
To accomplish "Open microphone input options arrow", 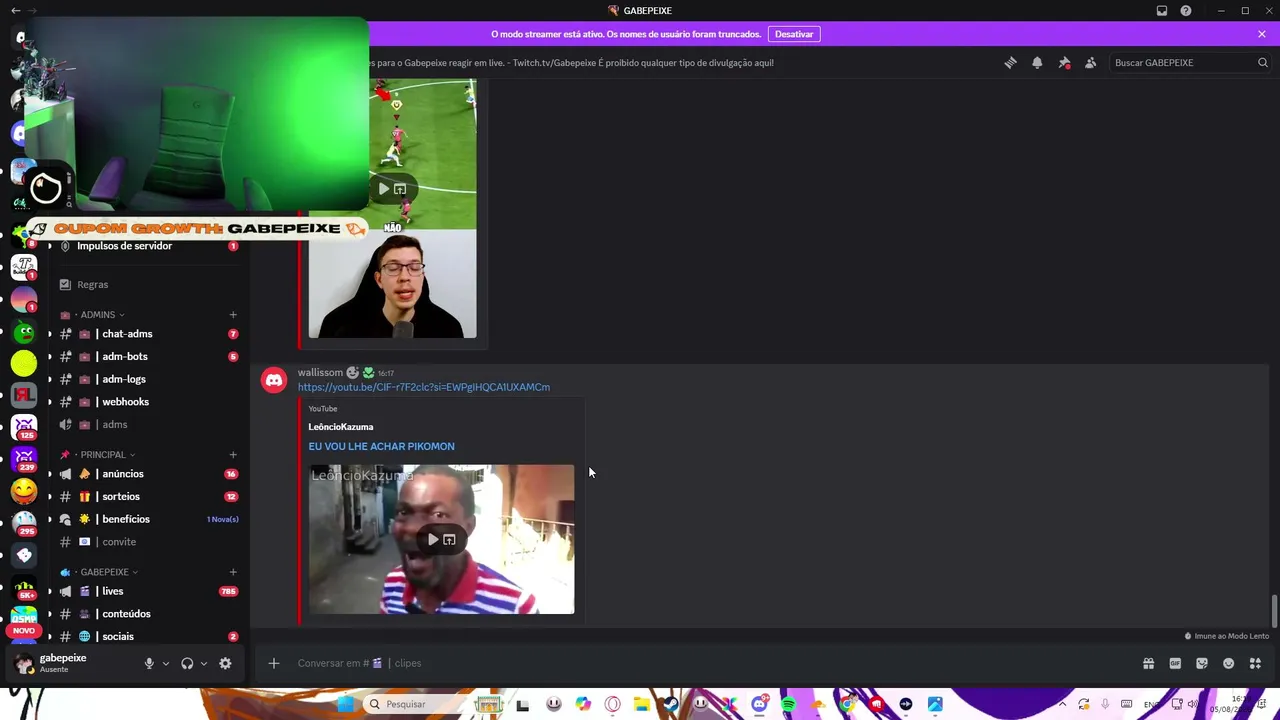I will 166,663.
